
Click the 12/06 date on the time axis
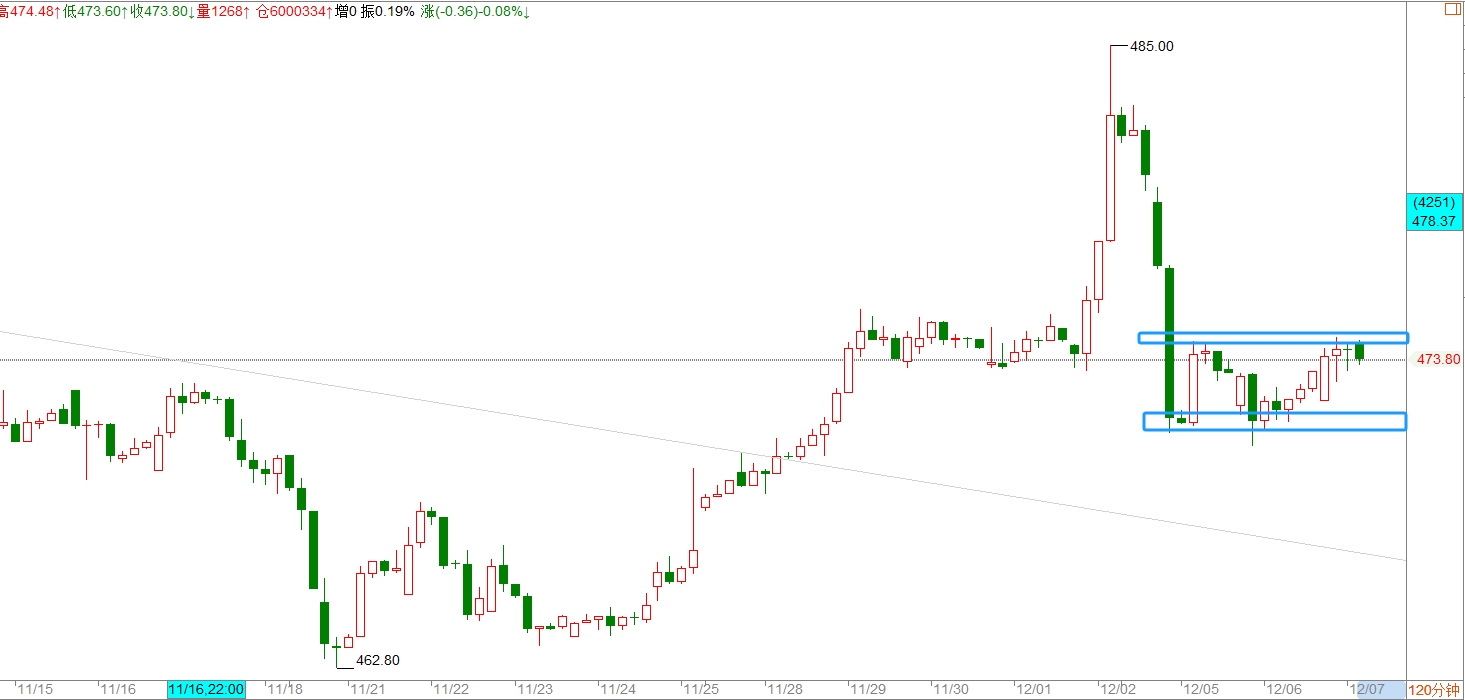click(x=1285, y=689)
